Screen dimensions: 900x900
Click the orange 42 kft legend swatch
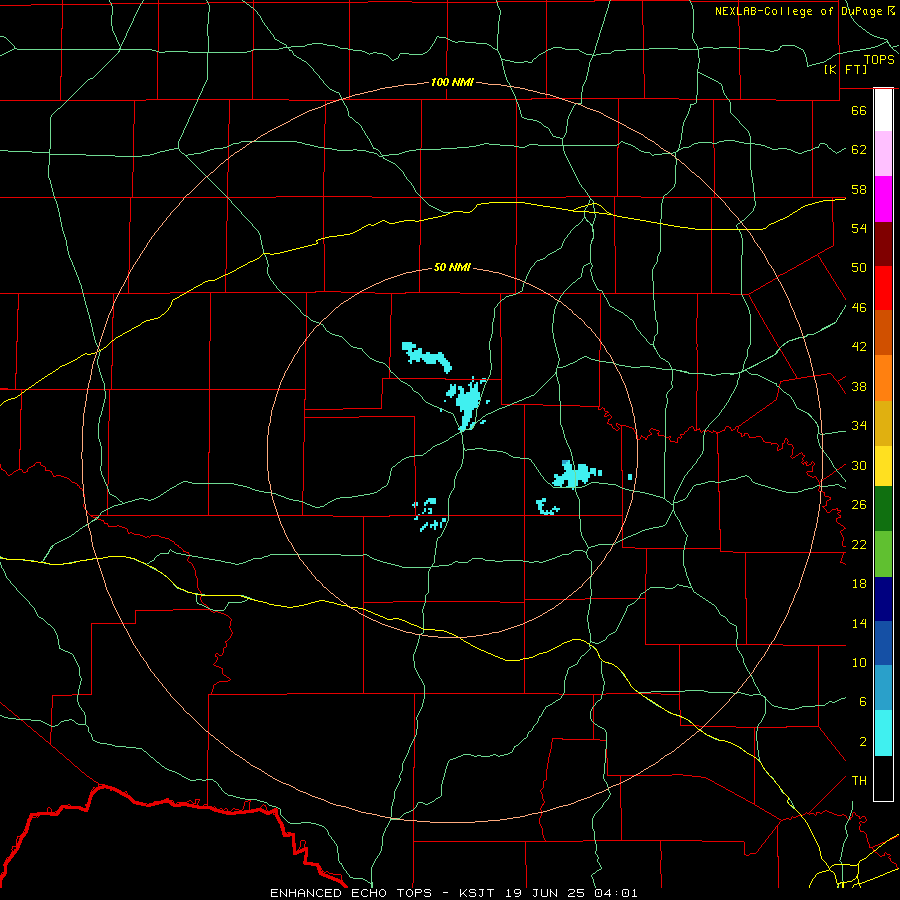tap(883, 378)
